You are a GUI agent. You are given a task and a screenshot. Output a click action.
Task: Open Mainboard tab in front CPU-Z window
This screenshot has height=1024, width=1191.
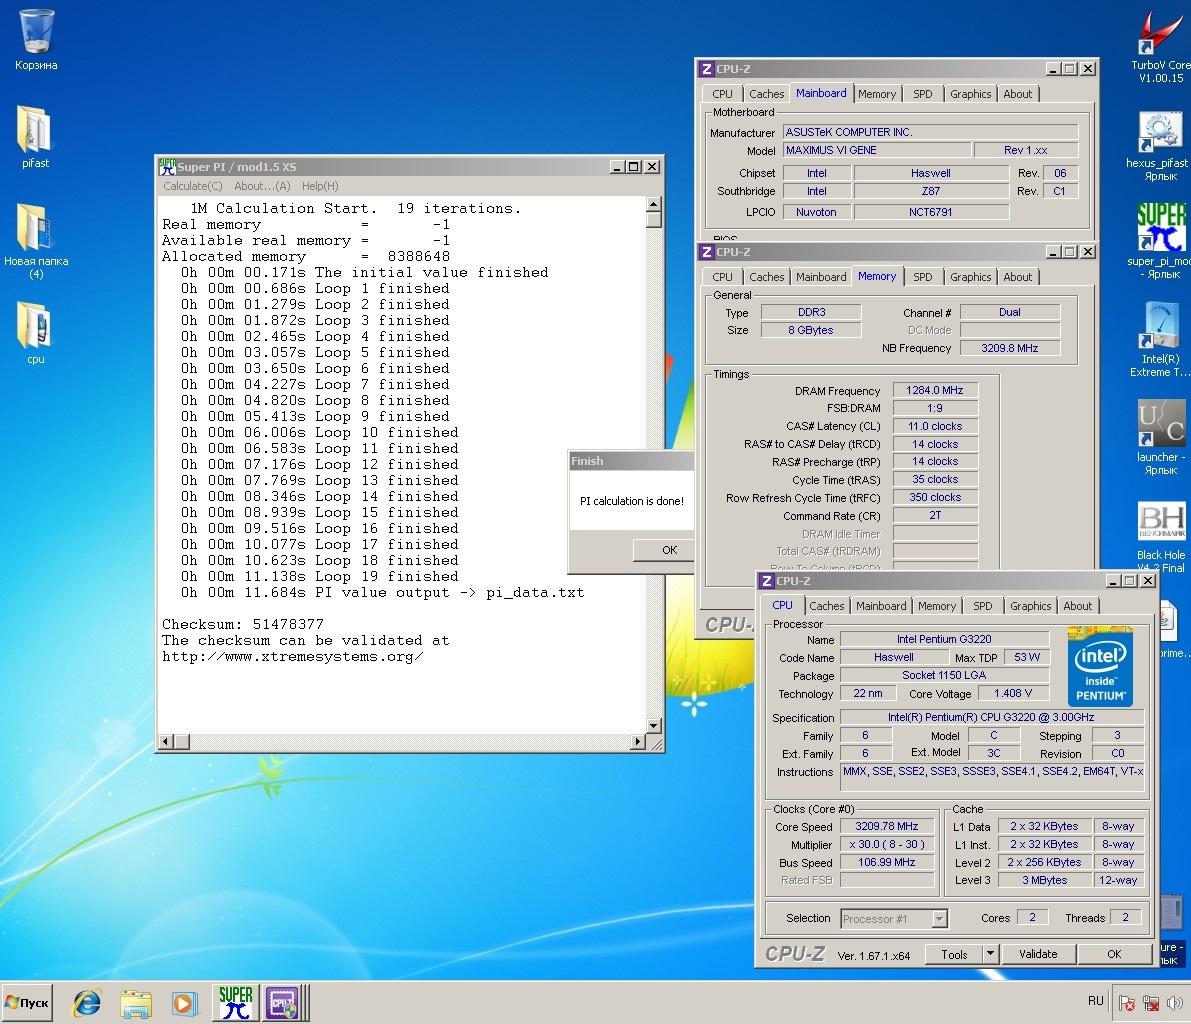(x=880, y=606)
